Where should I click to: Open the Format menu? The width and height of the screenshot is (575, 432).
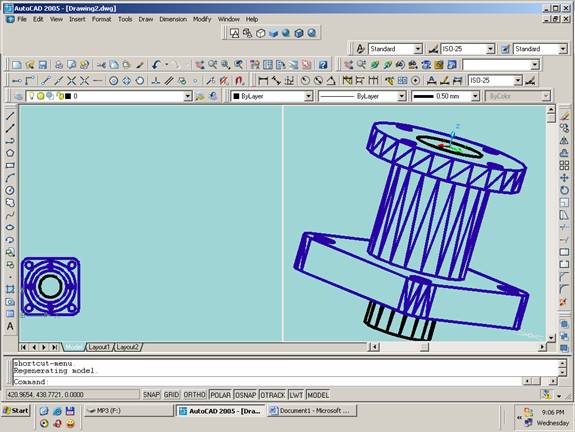point(102,19)
